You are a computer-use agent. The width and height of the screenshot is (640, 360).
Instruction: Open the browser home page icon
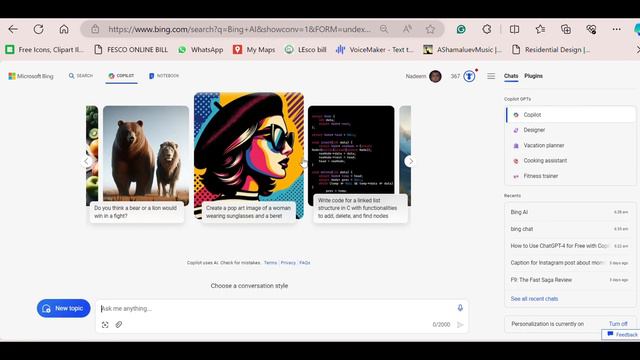[64, 29]
